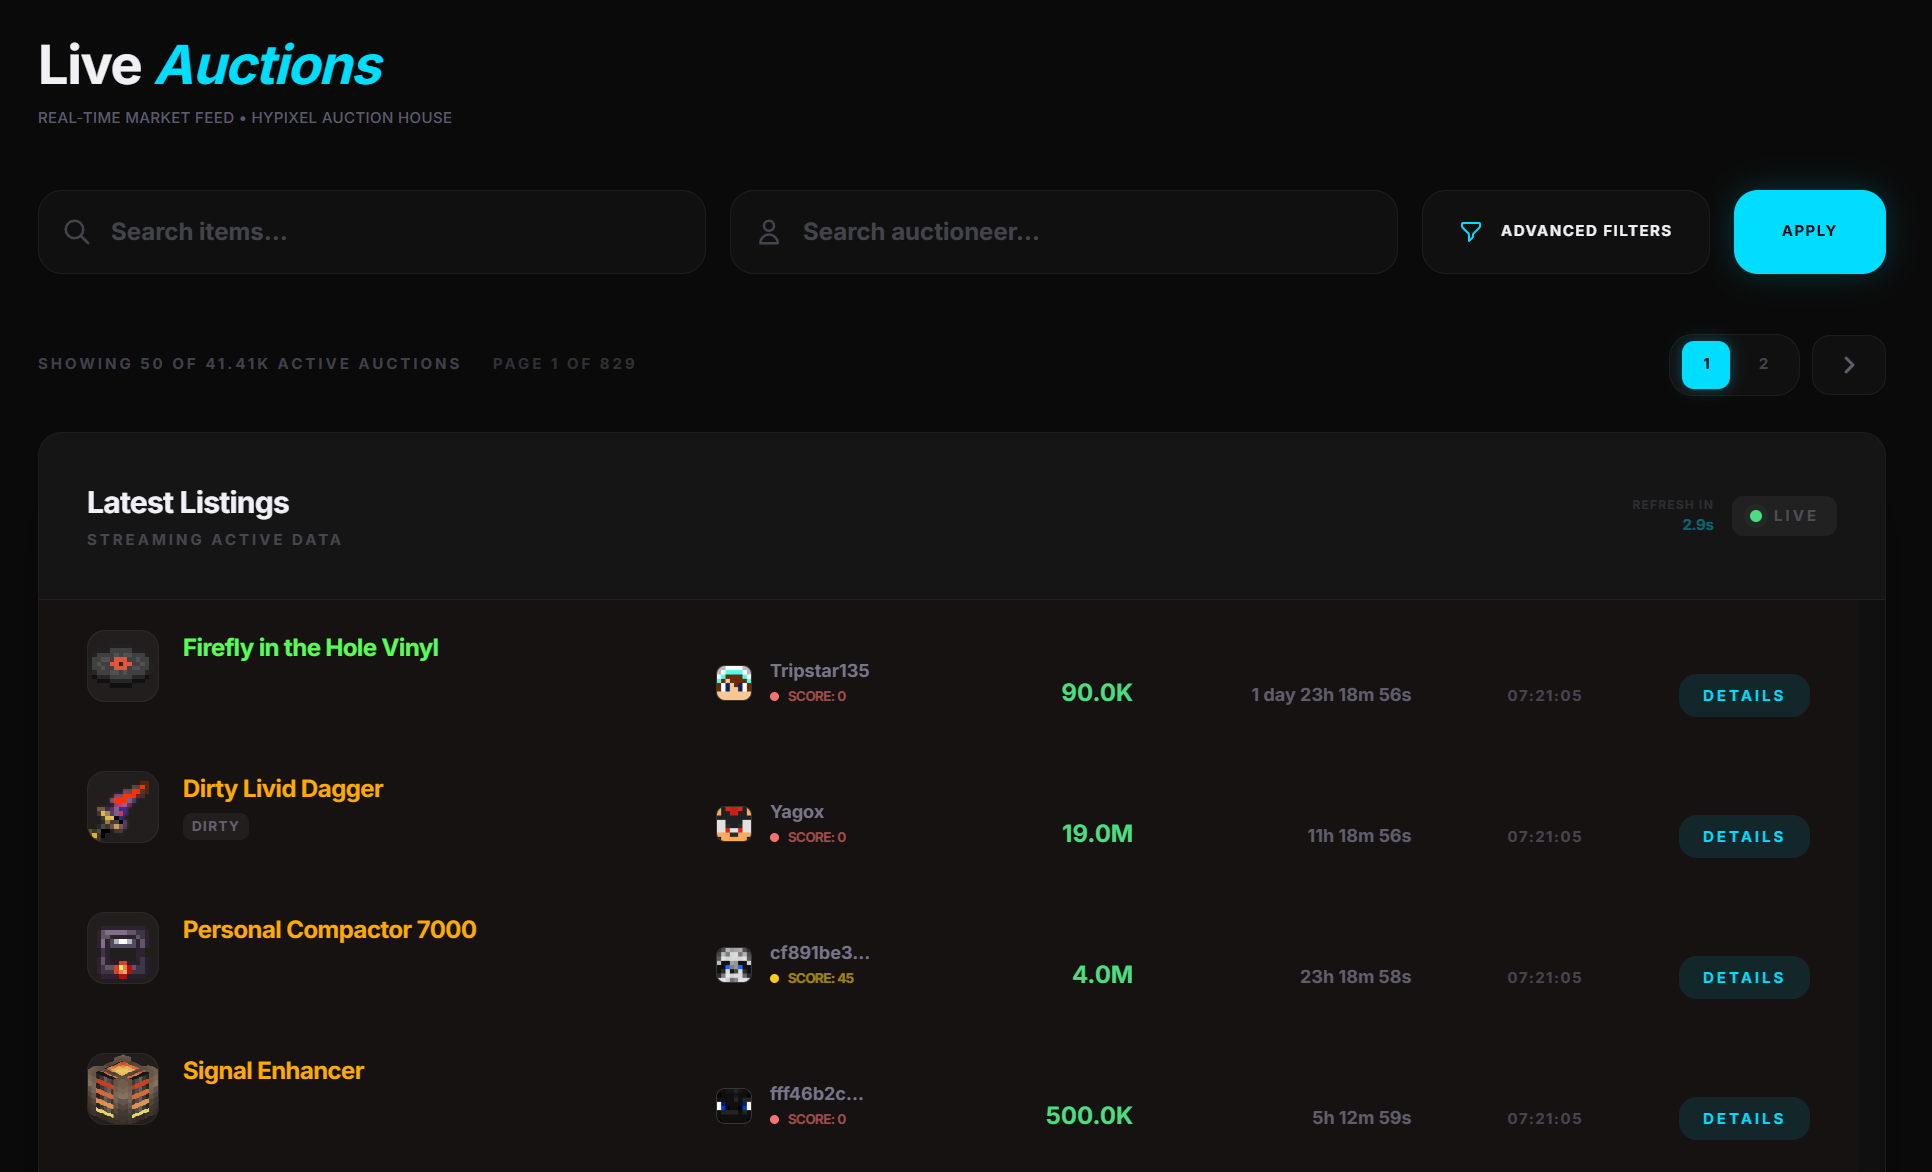Click the Dirty Livid Dagger item icon
This screenshot has width=1932, height=1172.
123,807
